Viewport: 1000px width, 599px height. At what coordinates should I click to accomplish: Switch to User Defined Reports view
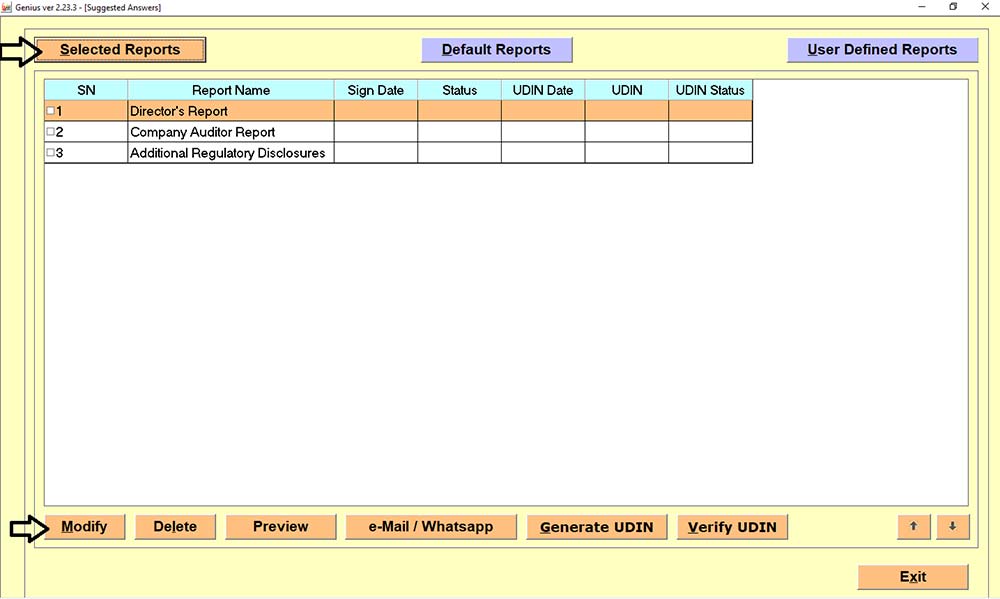[x=883, y=49]
